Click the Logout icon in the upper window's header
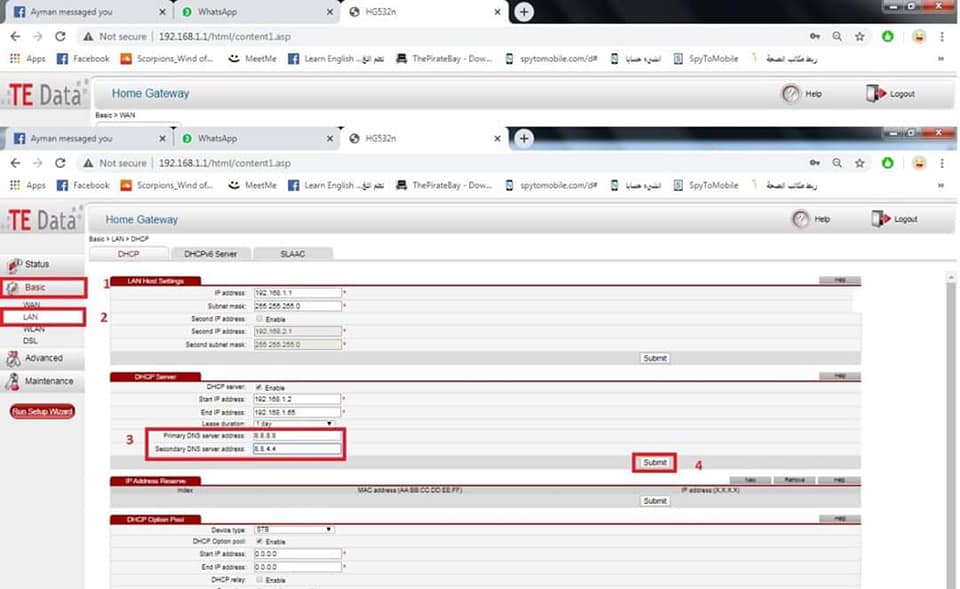The height and width of the screenshot is (589, 960). [x=876, y=93]
